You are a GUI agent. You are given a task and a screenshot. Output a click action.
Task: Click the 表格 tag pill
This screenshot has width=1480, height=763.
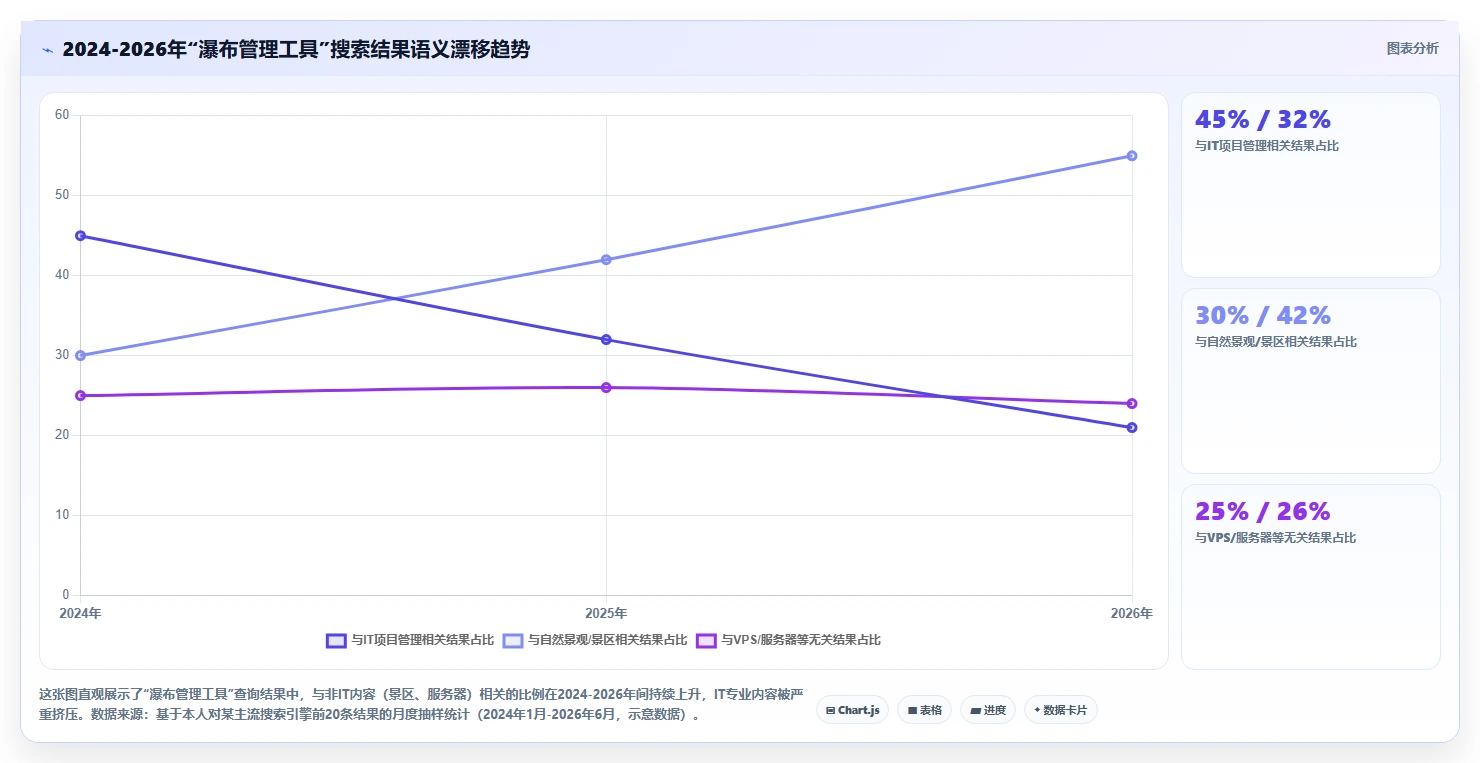924,710
